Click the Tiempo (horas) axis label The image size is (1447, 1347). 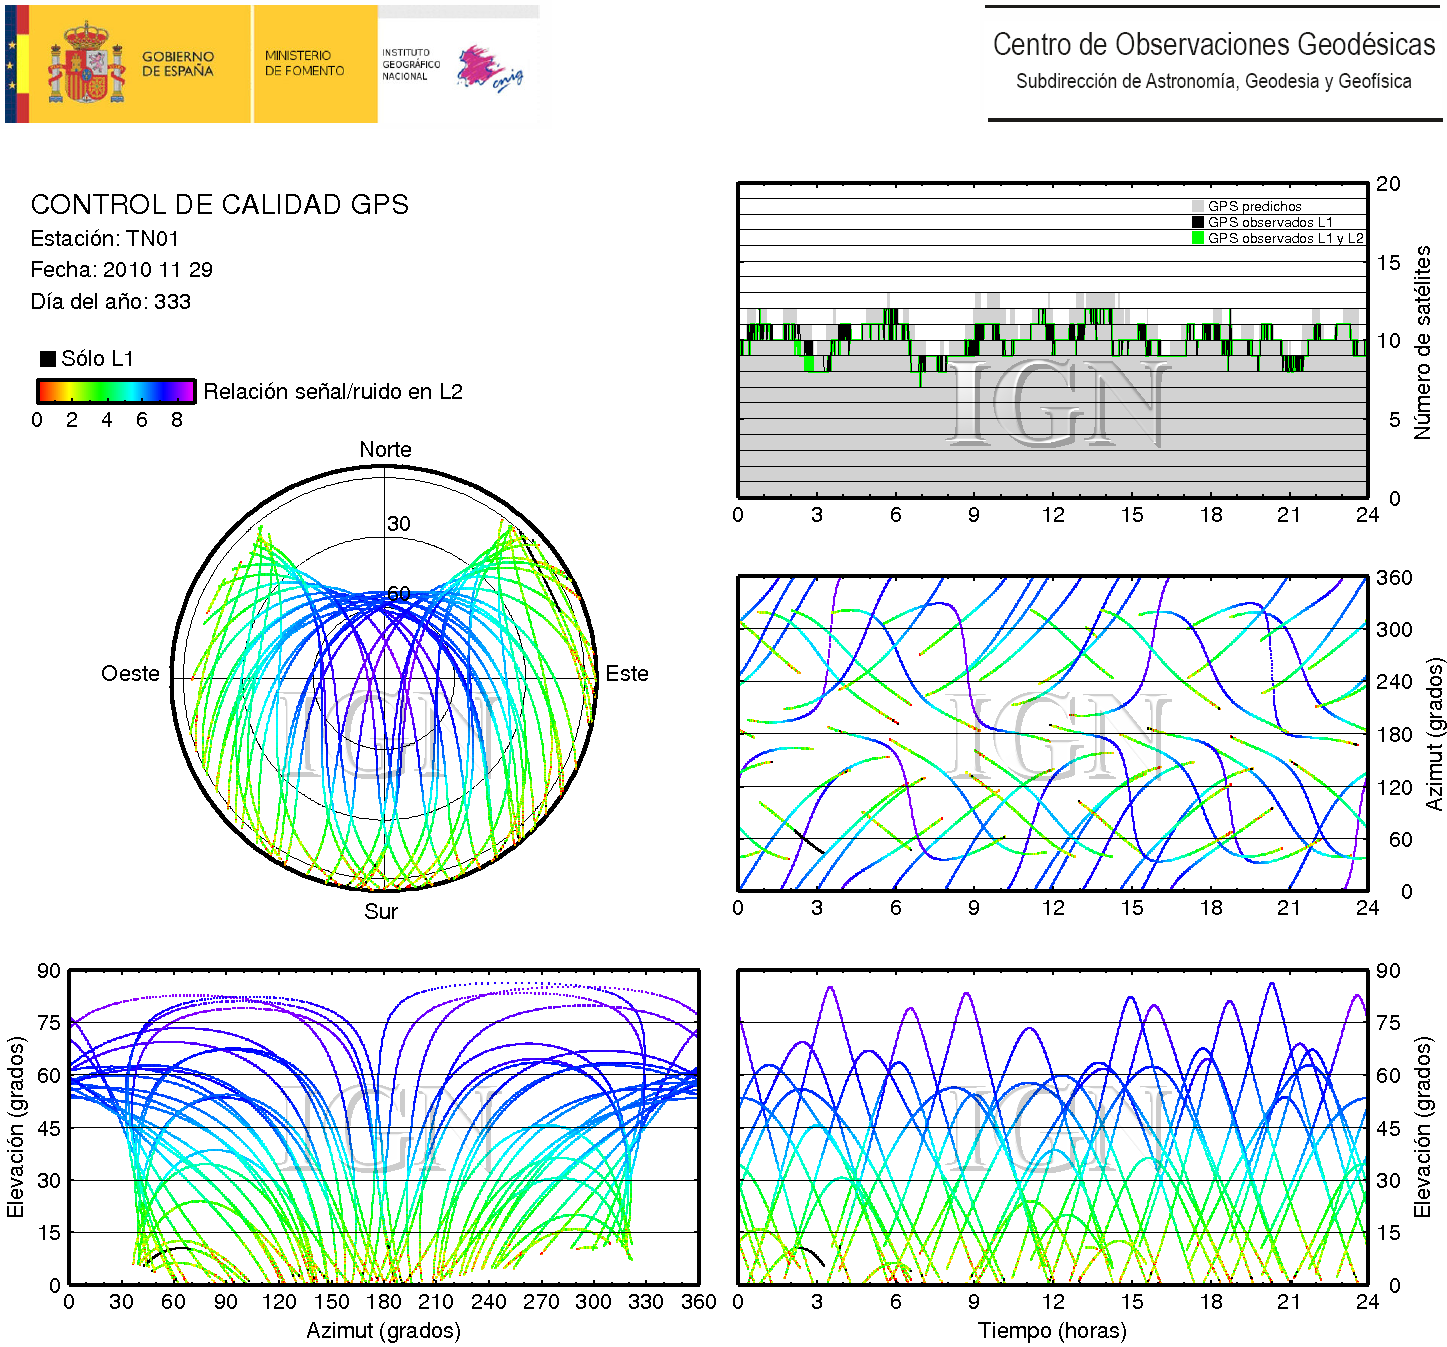point(1052,1331)
